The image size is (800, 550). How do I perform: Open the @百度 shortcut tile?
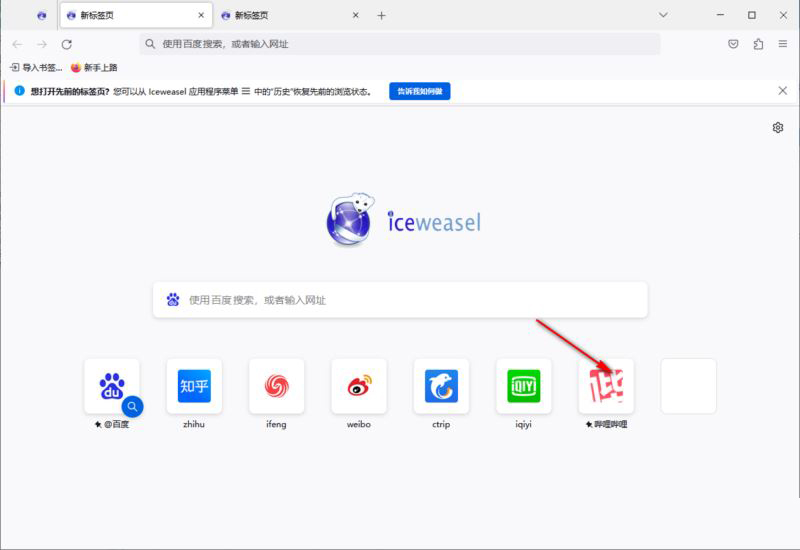[x=112, y=386]
